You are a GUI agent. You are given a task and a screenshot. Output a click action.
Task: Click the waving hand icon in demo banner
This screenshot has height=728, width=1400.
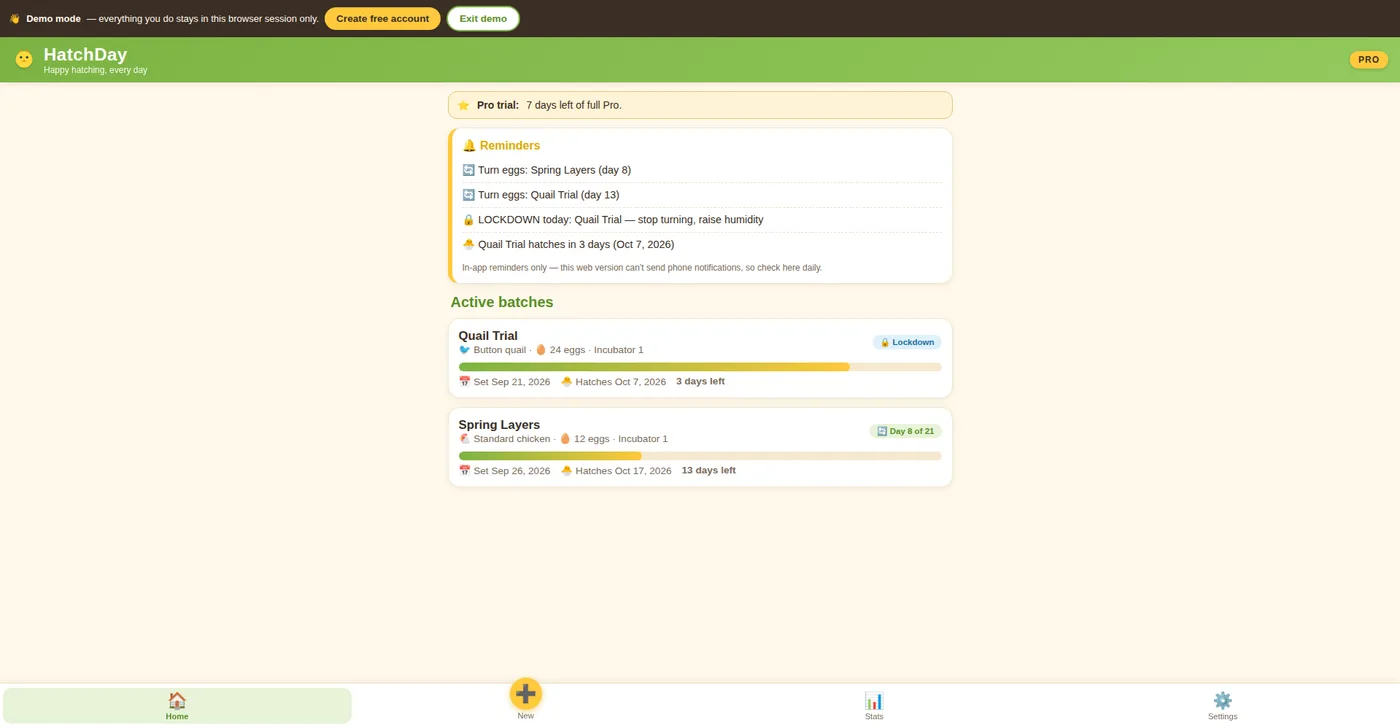click(14, 19)
